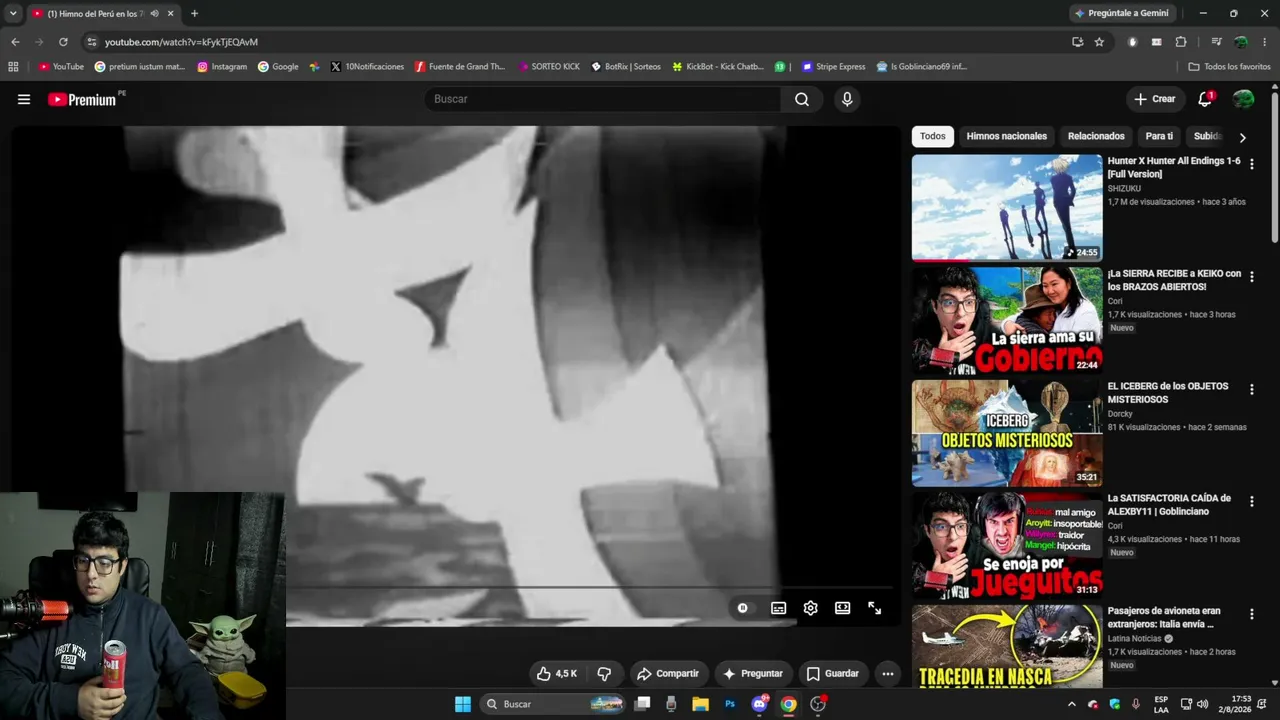Open Chrome media controls icon
The width and height of the screenshot is (1280, 720).
pos(1216,42)
